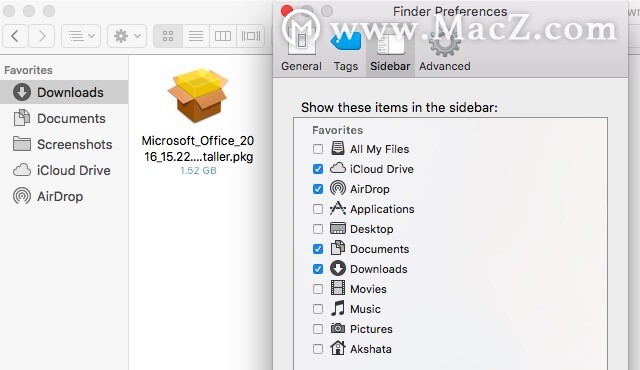Image resolution: width=640 pixels, height=370 pixels.
Task: Enable the Movies checkbox
Action: pyautogui.click(x=318, y=289)
